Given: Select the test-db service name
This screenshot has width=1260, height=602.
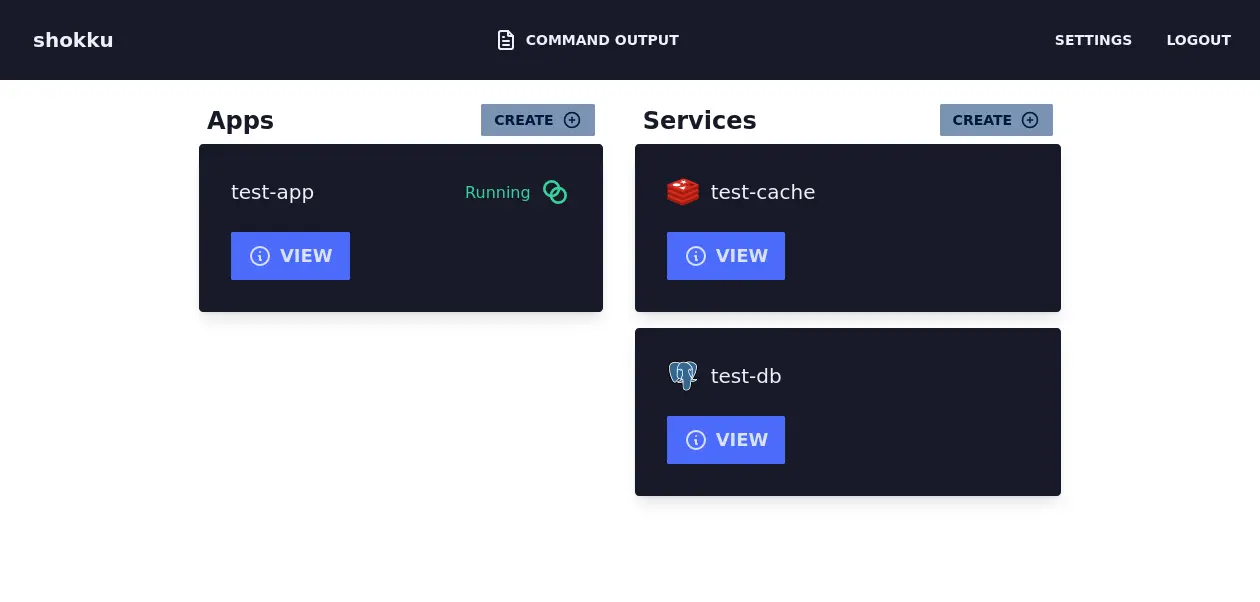Looking at the screenshot, I should [745, 376].
